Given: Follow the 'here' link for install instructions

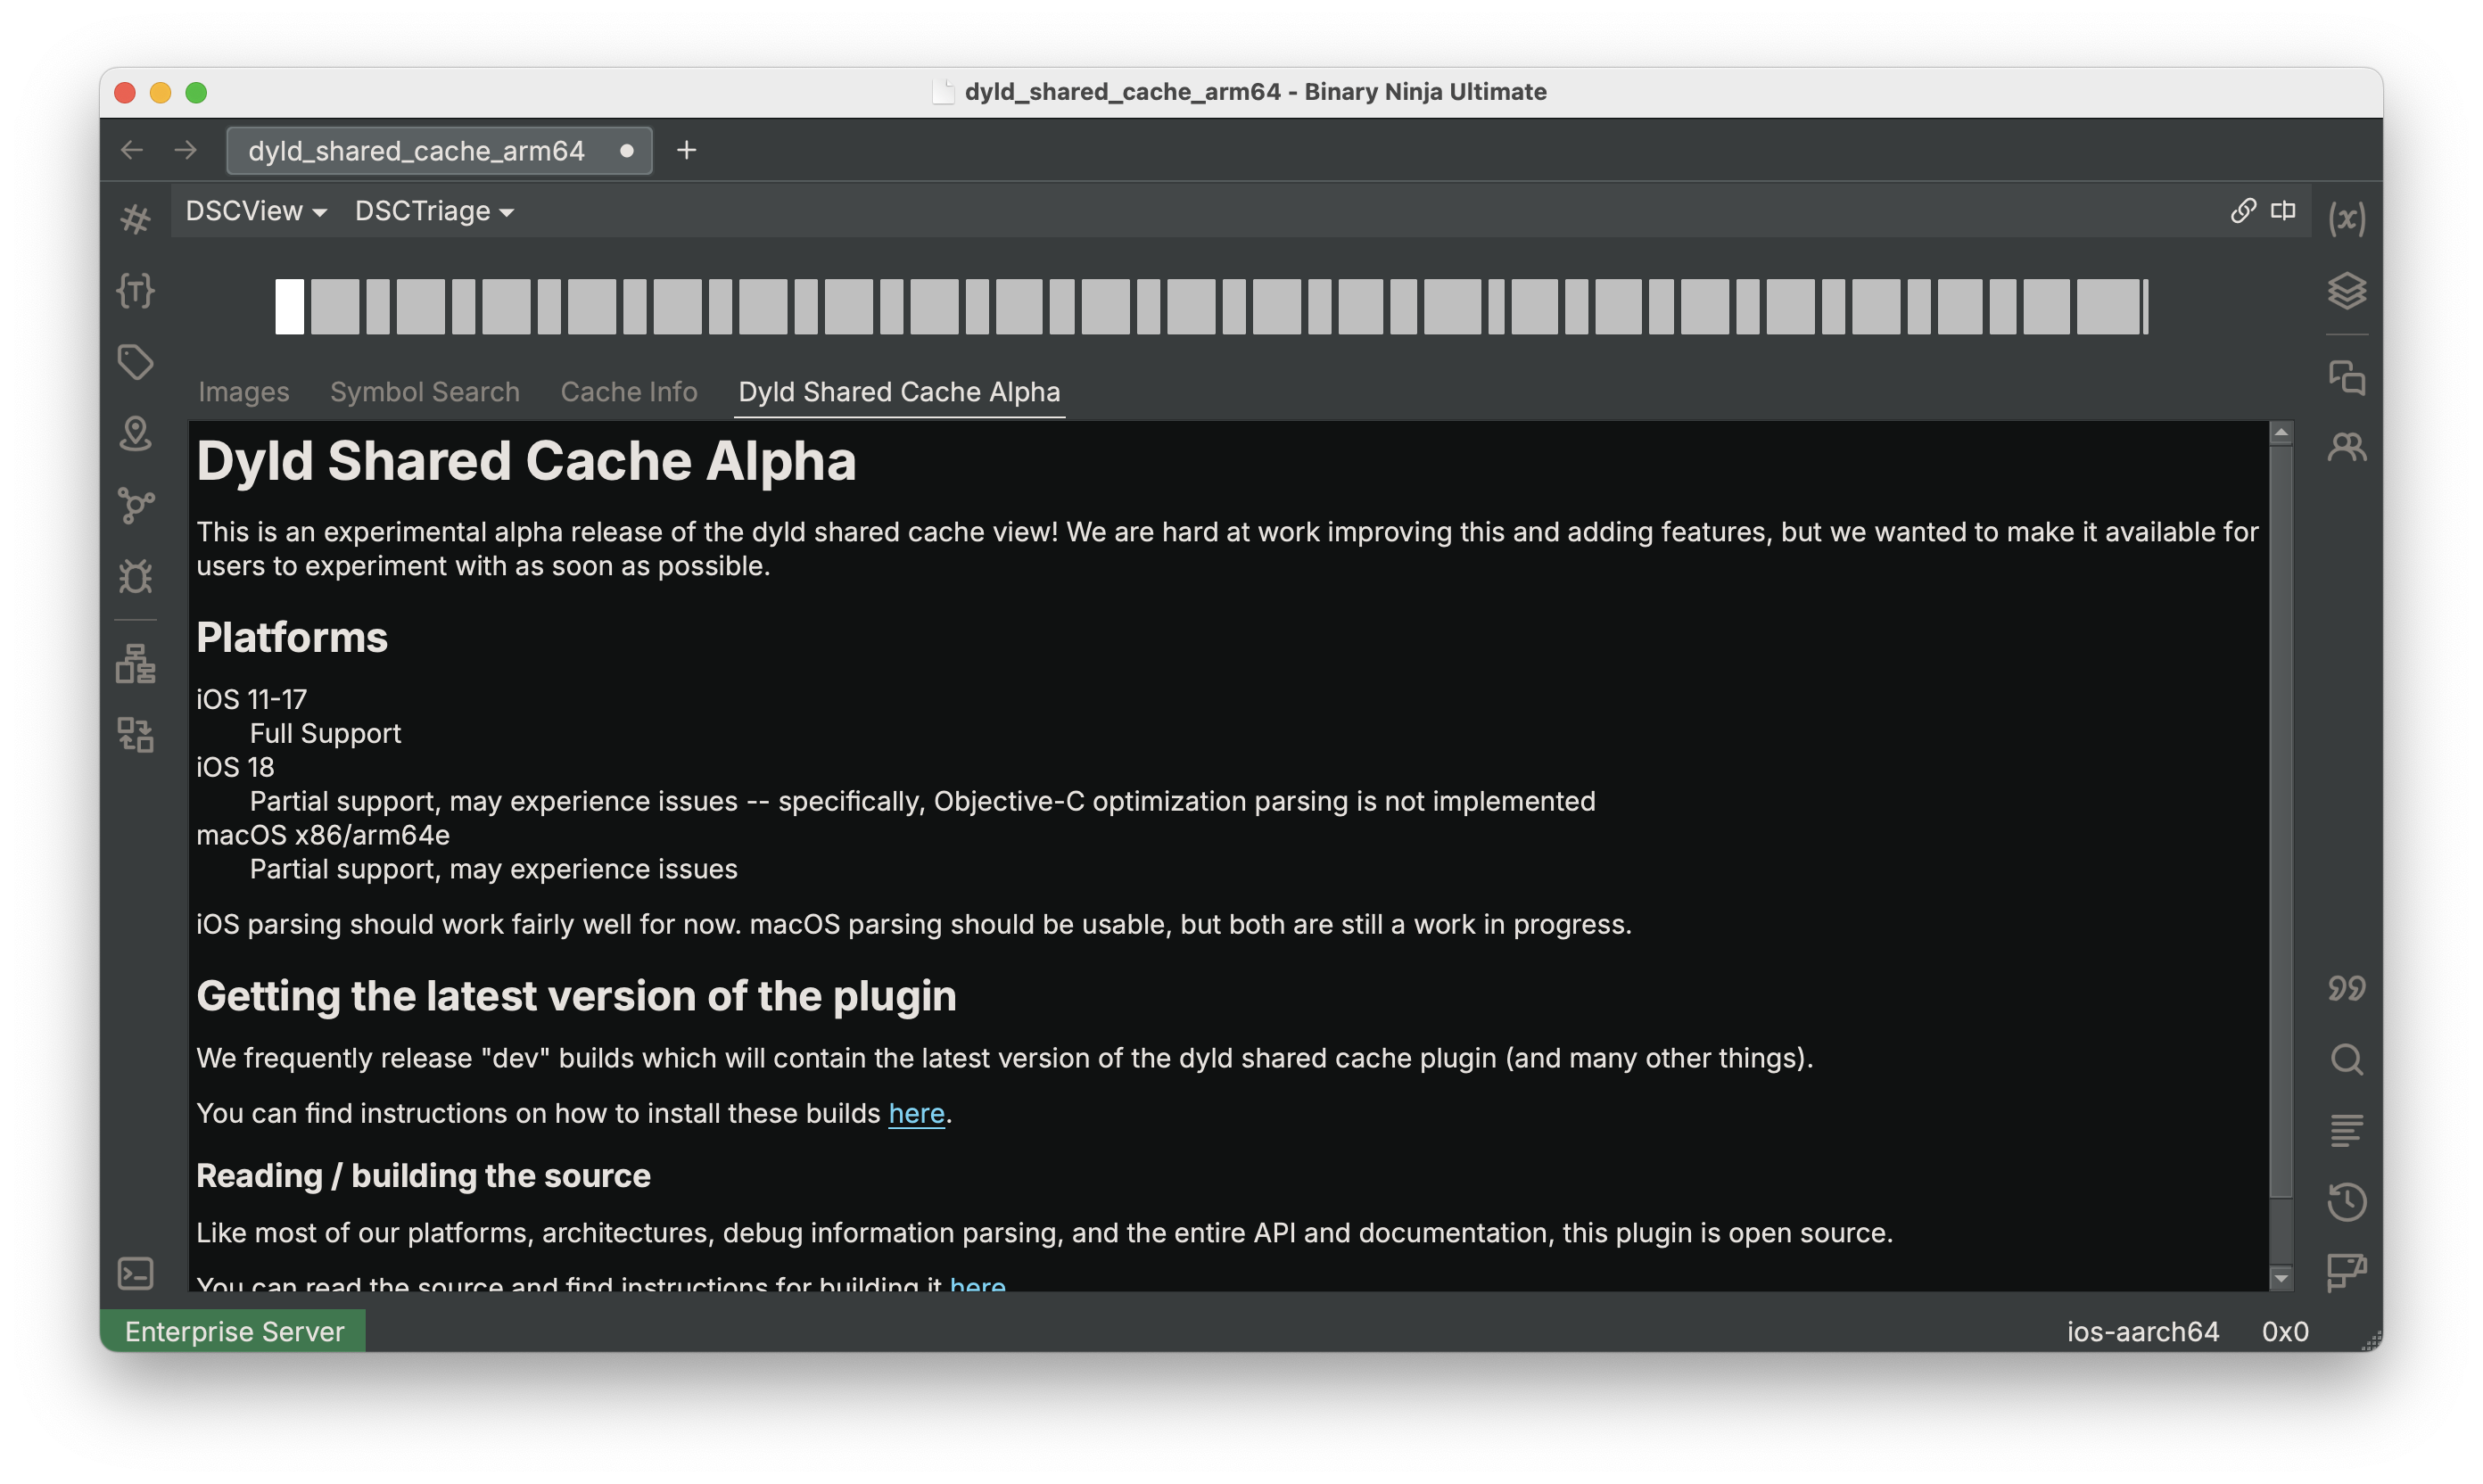Looking at the screenshot, I should pos(916,1113).
